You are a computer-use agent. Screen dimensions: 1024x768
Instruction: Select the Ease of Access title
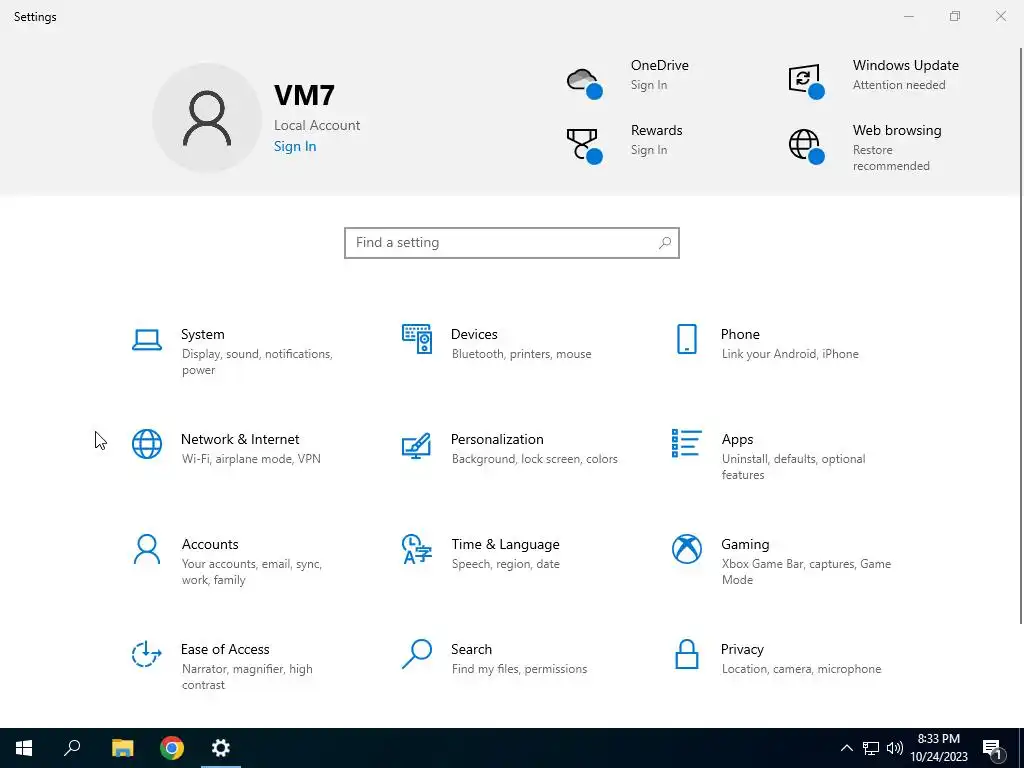[x=225, y=650]
